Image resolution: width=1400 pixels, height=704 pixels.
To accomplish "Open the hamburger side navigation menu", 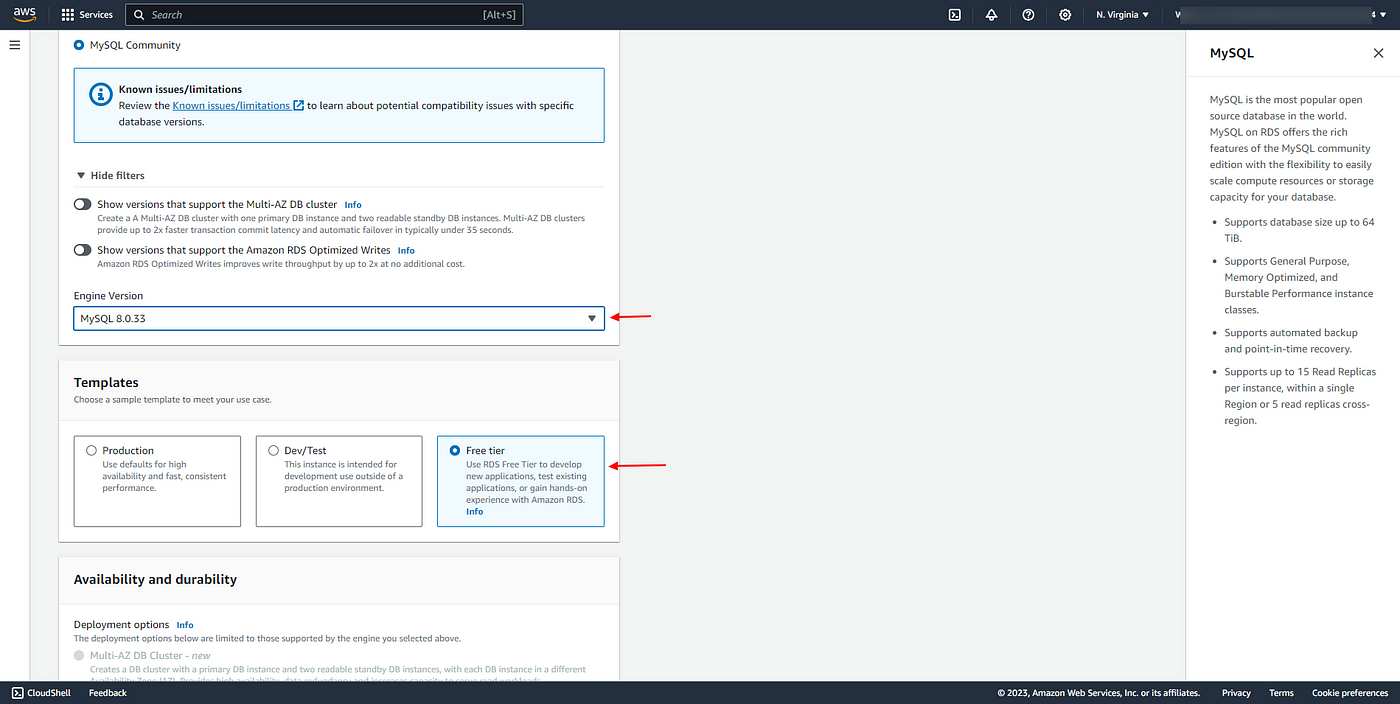I will 14,45.
